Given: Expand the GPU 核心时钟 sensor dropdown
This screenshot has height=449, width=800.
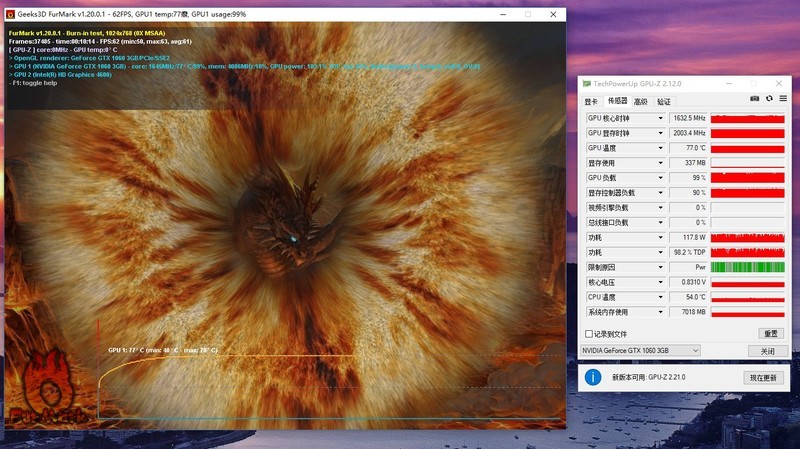Looking at the screenshot, I should click(660, 118).
